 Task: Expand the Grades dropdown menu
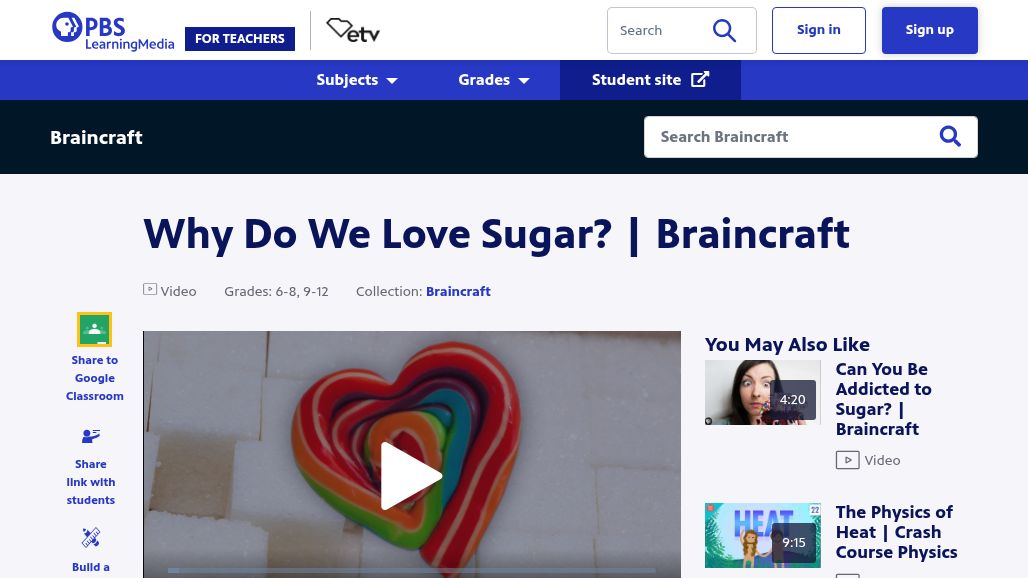click(x=494, y=80)
